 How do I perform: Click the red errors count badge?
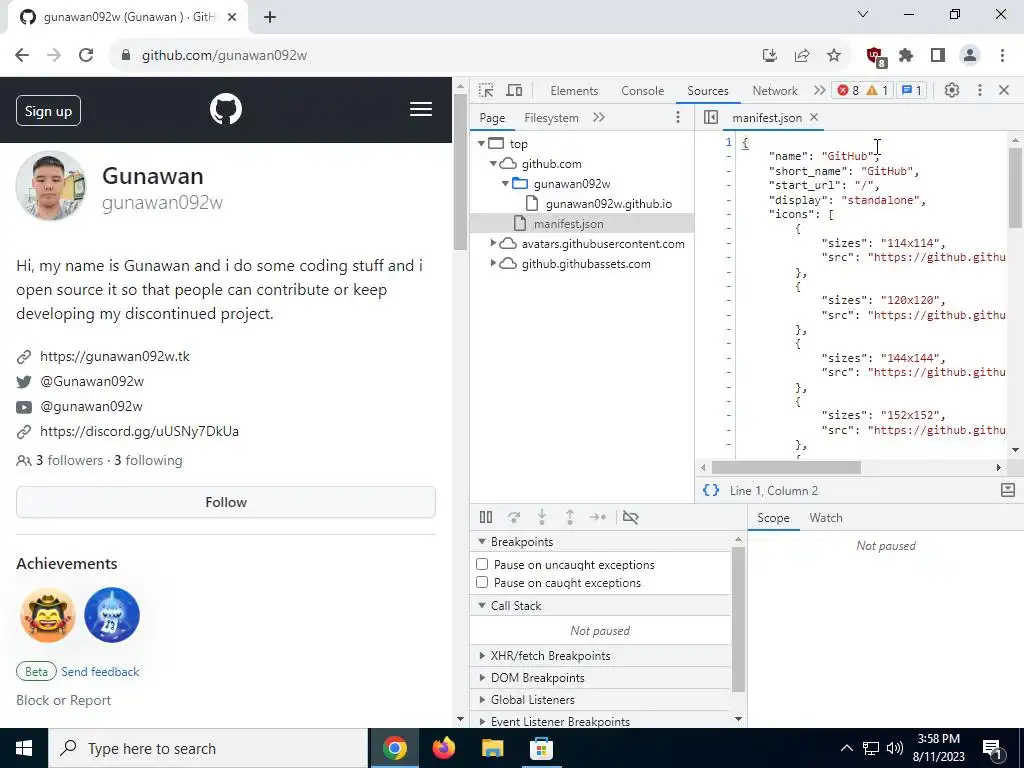click(848, 90)
